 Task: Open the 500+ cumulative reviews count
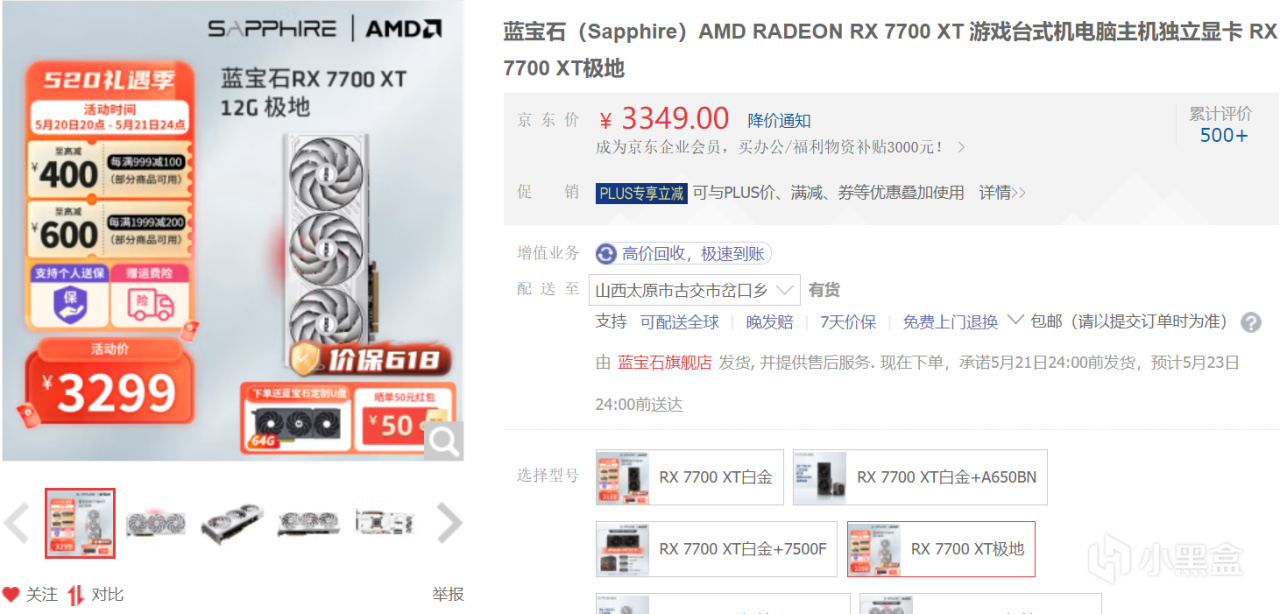coord(1224,135)
